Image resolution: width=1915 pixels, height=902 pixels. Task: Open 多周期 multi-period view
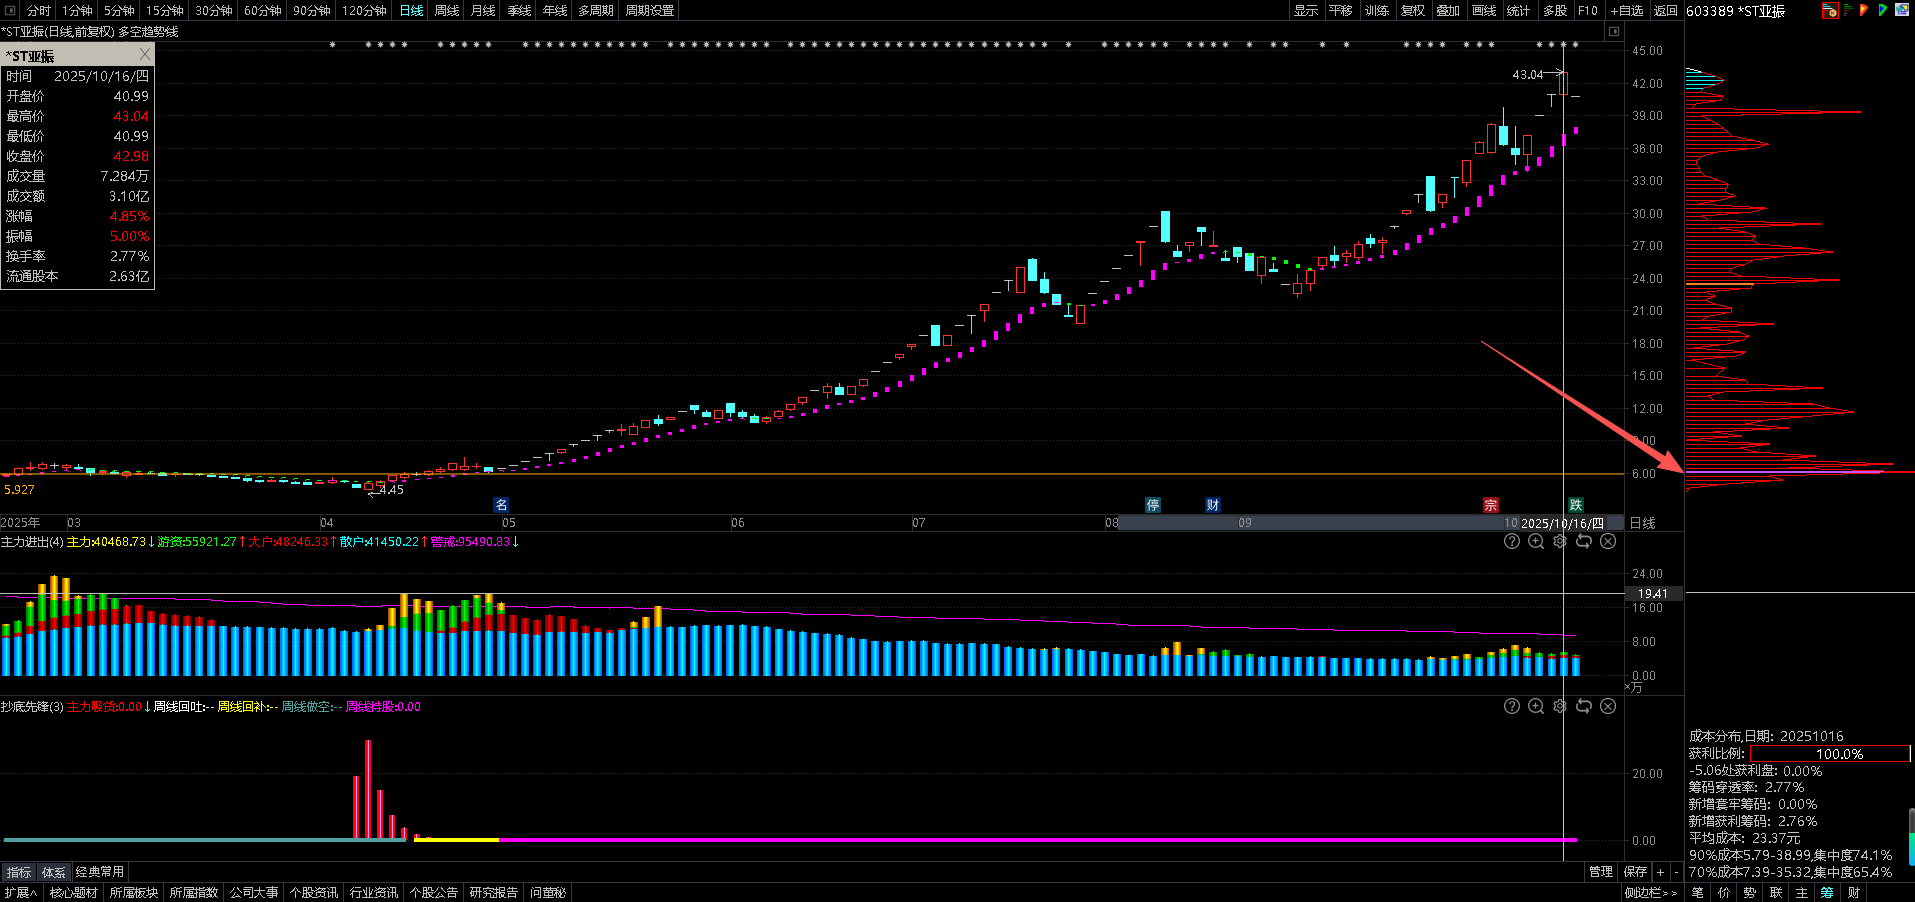point(596,10)
